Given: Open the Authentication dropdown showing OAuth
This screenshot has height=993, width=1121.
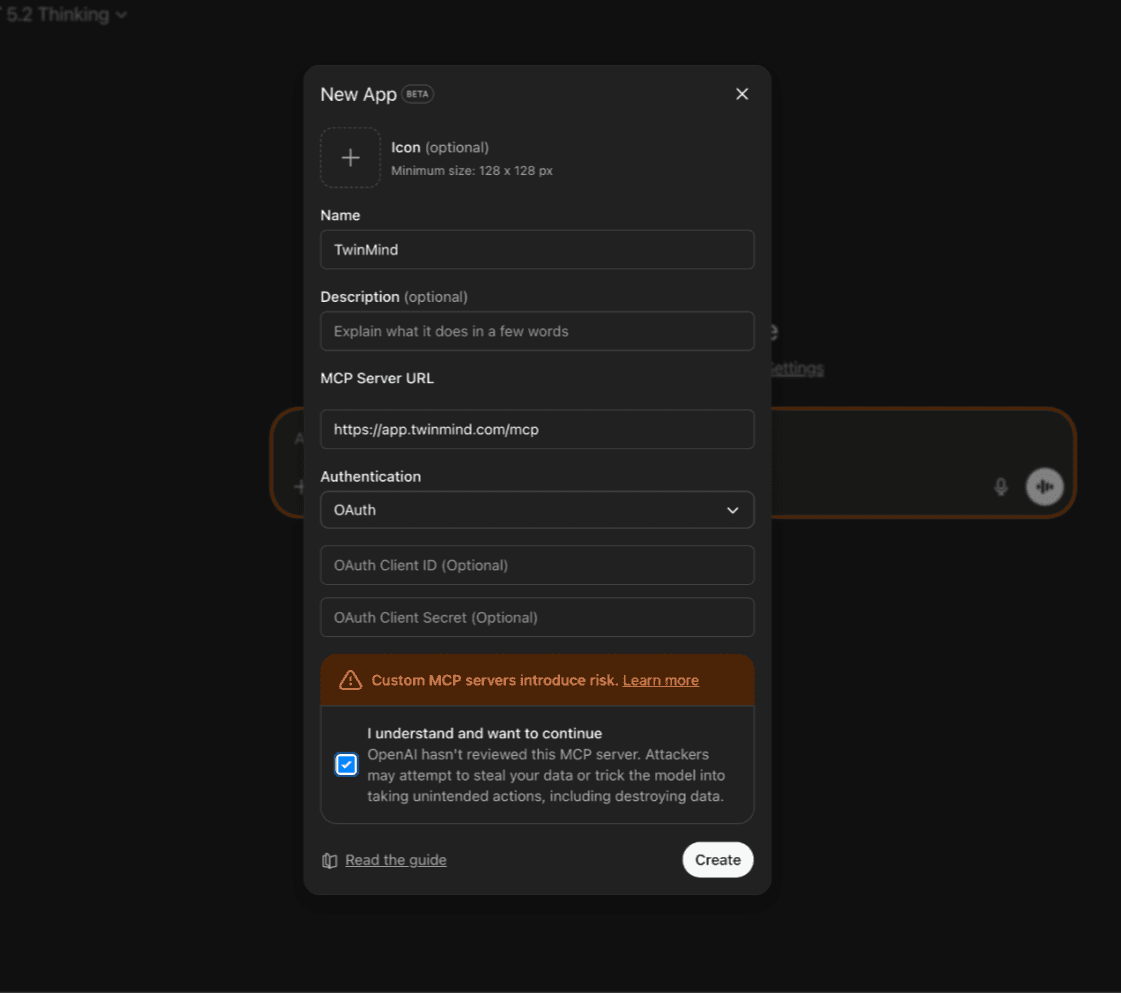Looking at the screenshot, I should point(537,510).
